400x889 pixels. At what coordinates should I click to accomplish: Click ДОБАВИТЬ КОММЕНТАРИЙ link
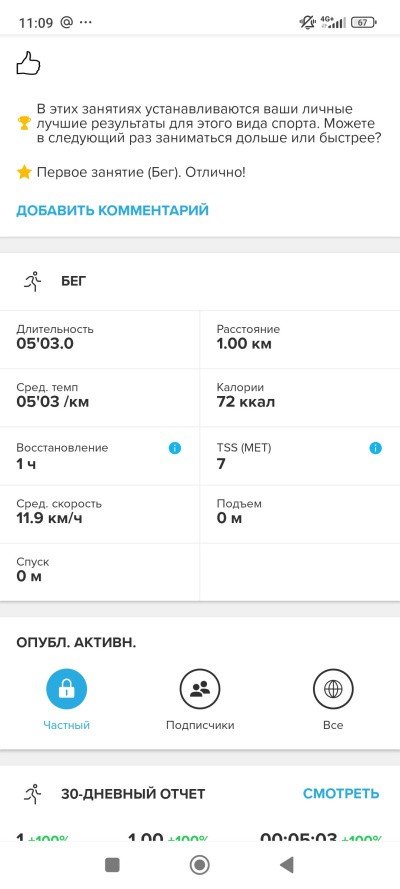112,210
